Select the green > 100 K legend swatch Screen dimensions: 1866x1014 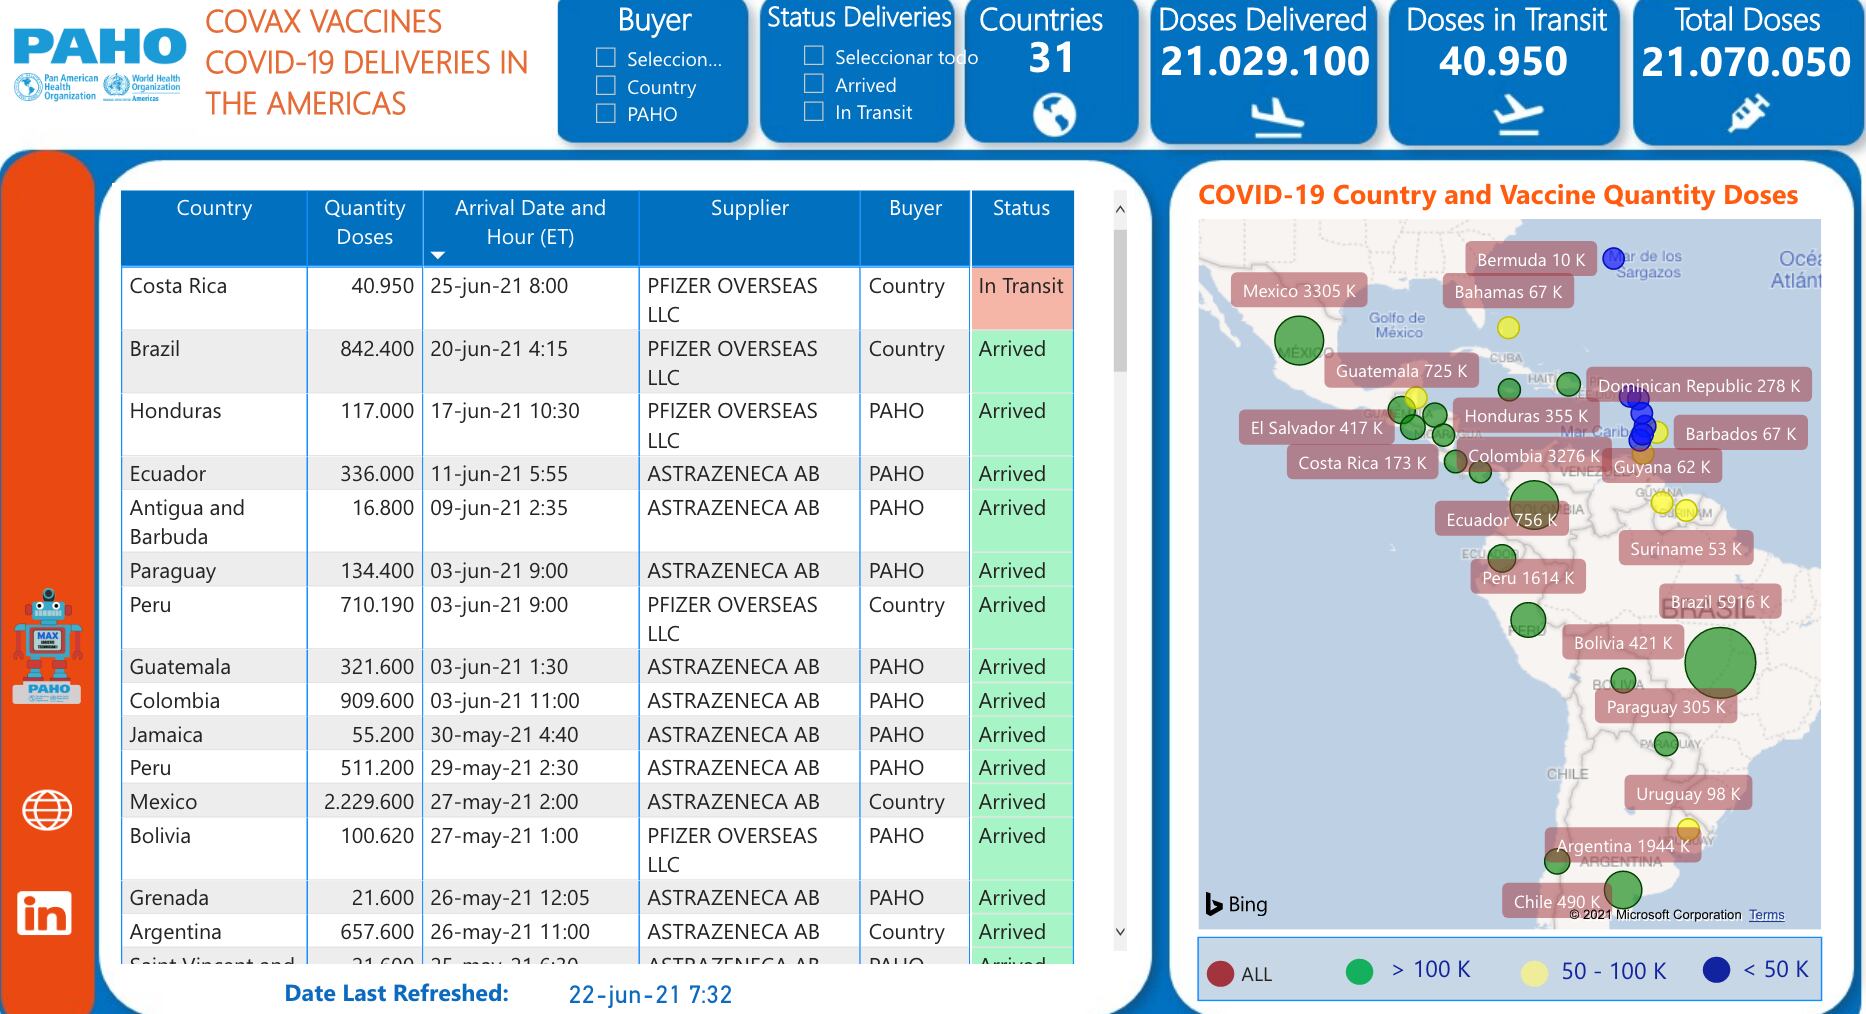pyautogui.click(x=1359, y=971)
